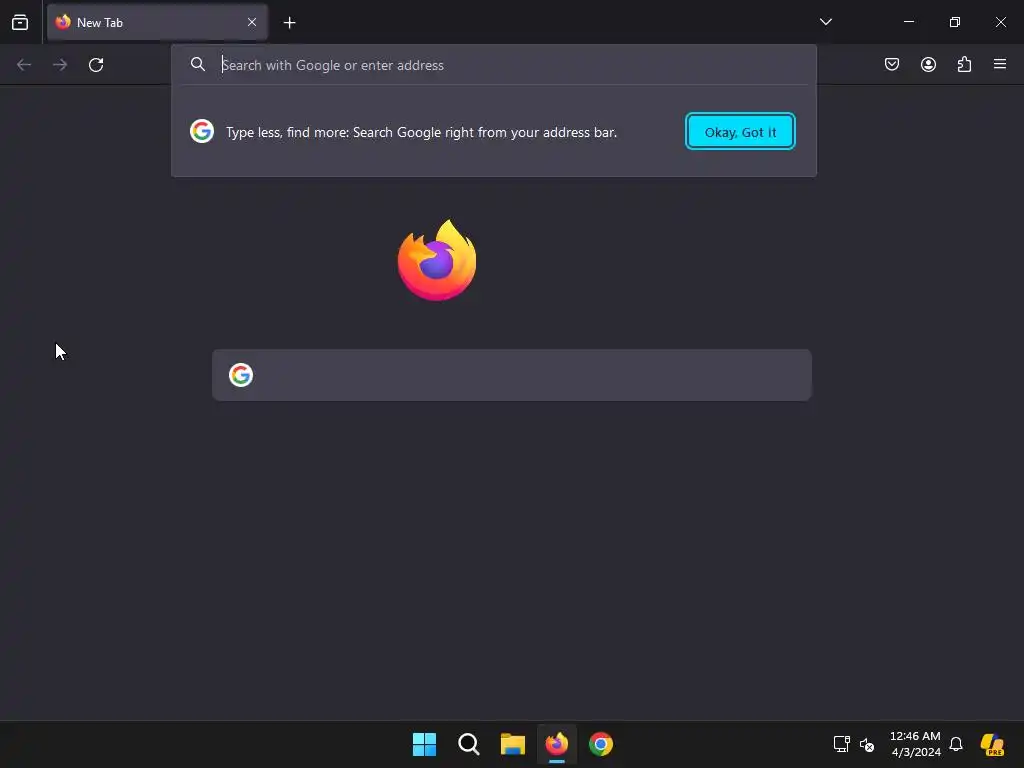
Task: Launch File Explorer from taskbar
Action: click(513, 744)
